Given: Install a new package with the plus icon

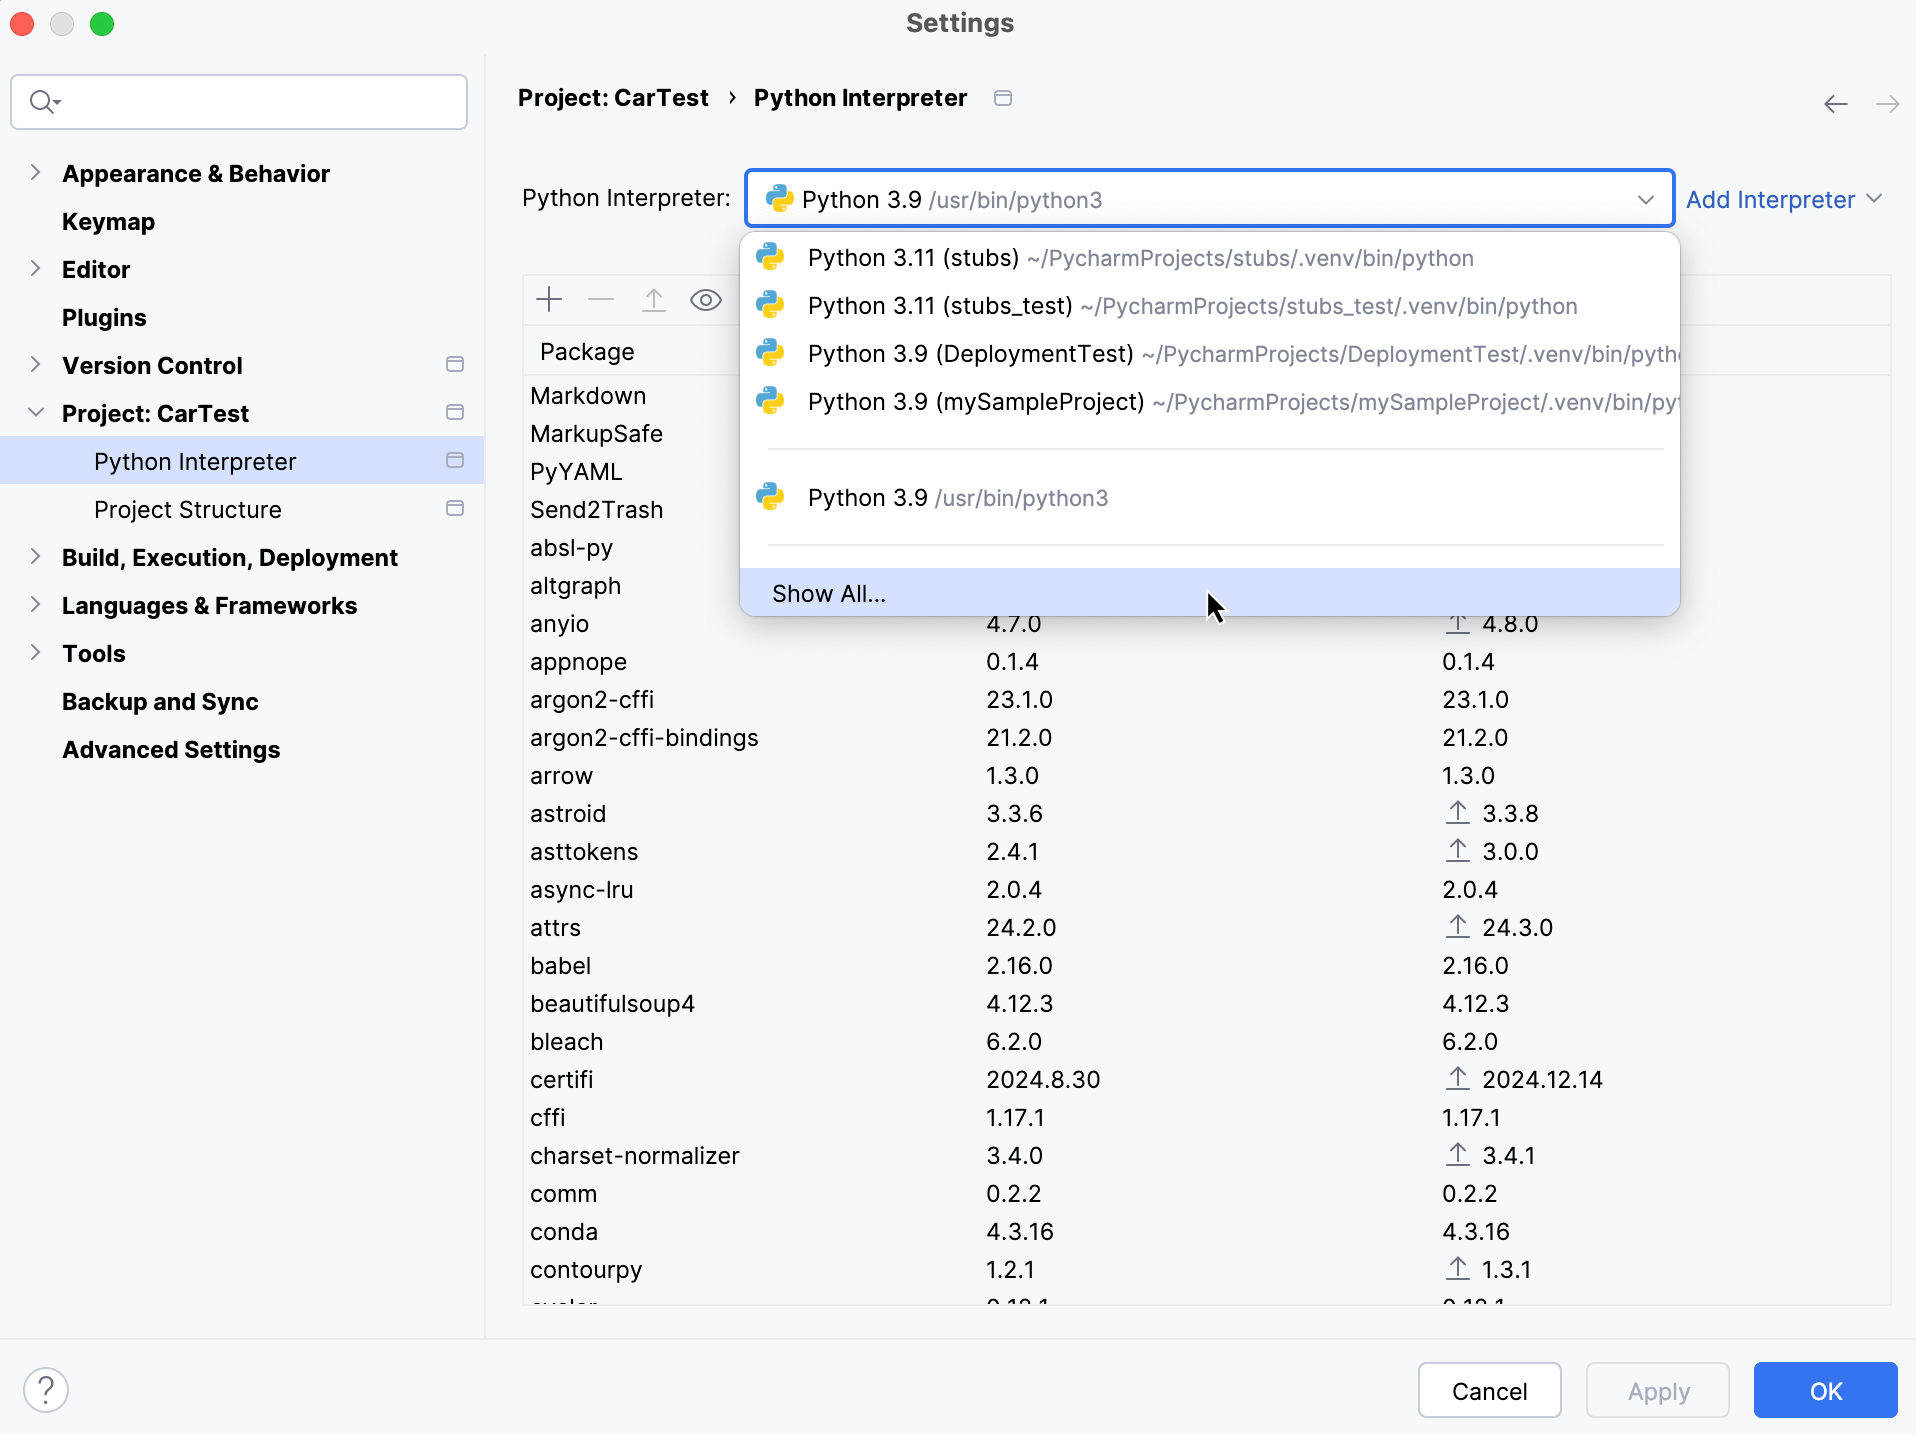Looking at the screenshot, I should click(550, 299).
